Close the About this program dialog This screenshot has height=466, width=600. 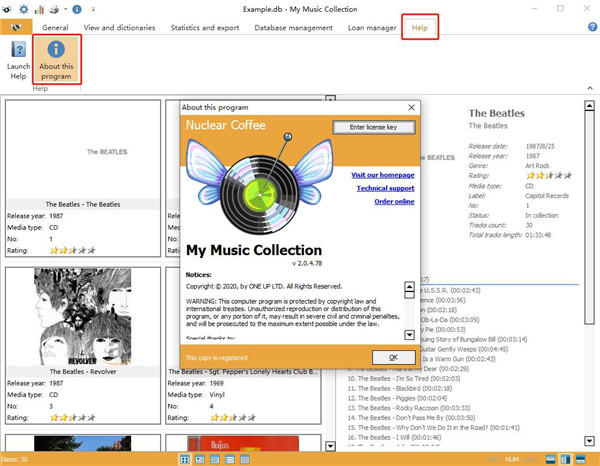point(411,108)
